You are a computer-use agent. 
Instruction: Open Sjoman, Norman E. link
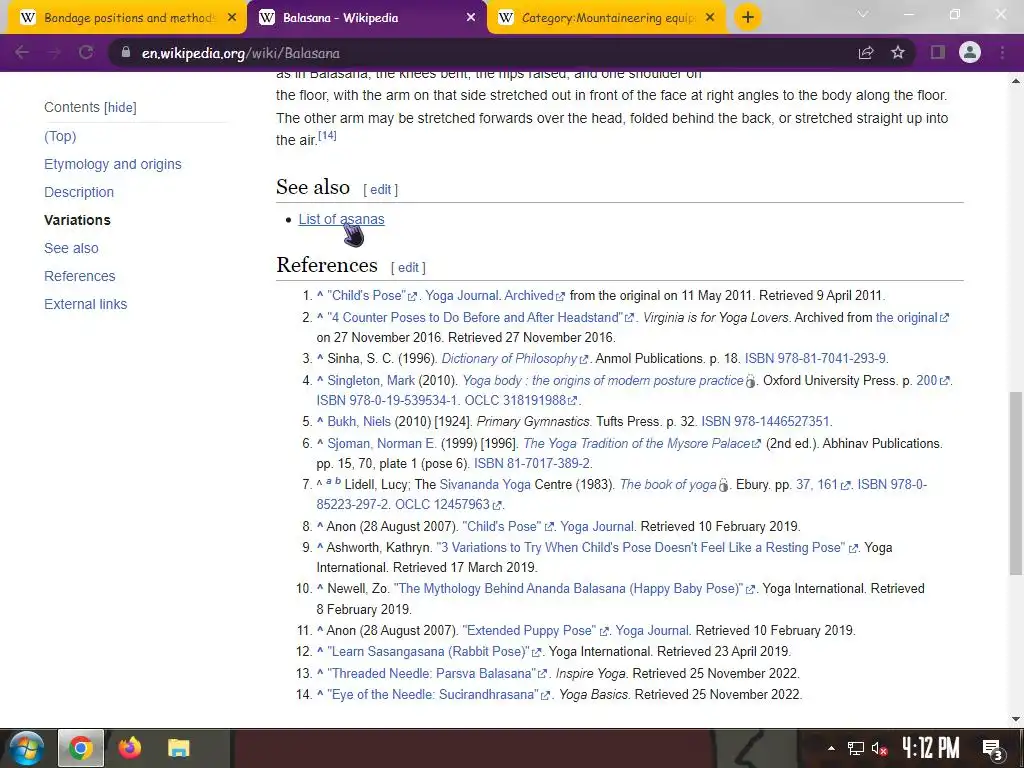[381, 443]
